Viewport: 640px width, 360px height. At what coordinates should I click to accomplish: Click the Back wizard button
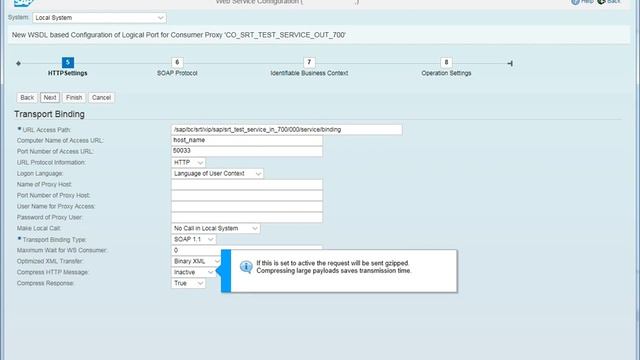[27, 98]
